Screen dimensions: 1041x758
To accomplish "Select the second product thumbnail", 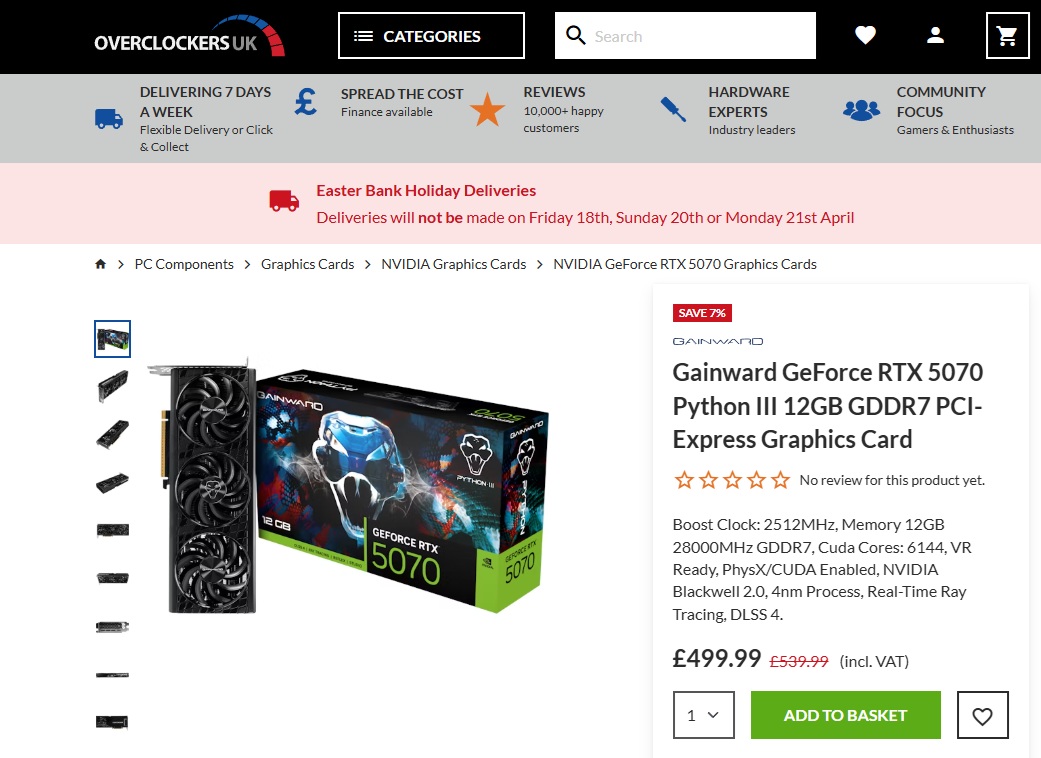I will 112,386.
